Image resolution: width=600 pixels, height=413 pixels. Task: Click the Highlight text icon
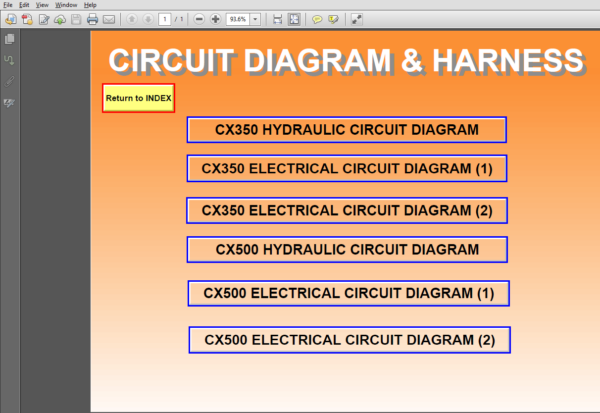(333, 19)
